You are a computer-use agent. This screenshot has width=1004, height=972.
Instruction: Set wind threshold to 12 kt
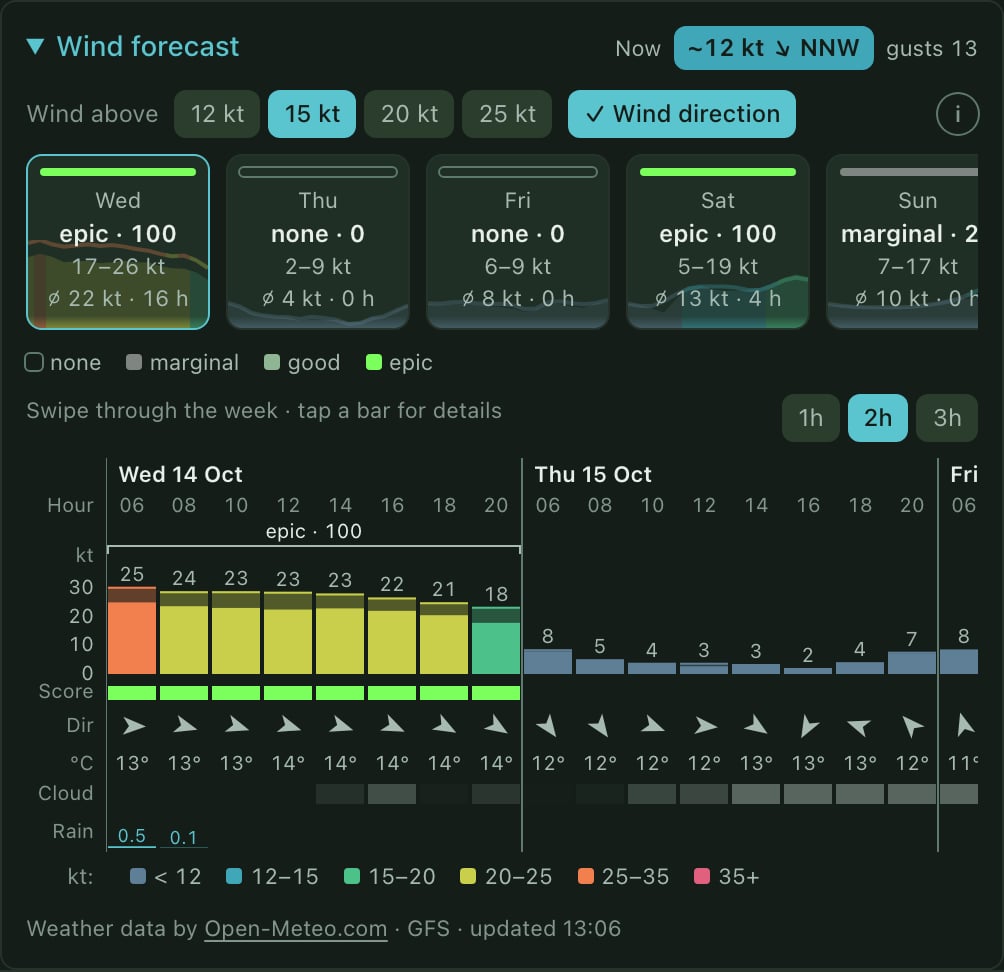pyautogui.click(x=217, y=114)
